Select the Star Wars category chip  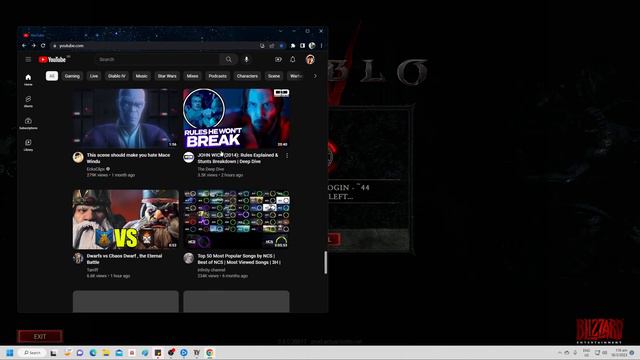tap(167, 76)
